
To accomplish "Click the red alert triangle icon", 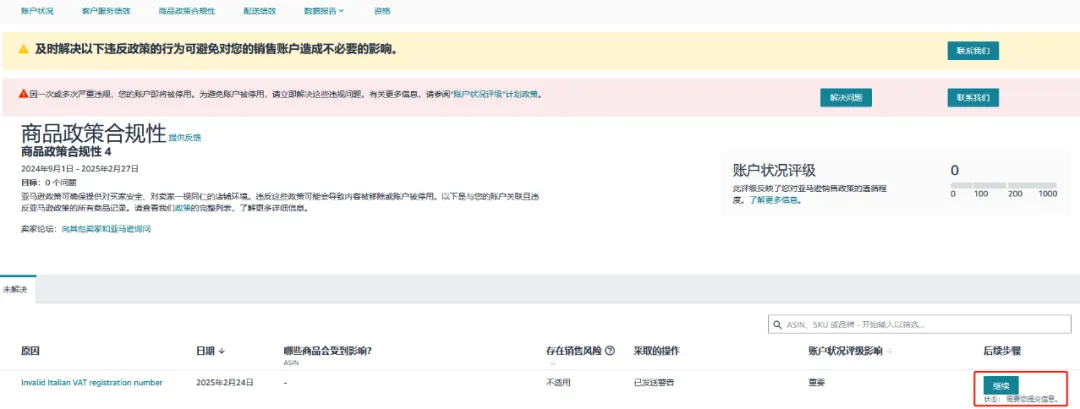I will click(x=23, y=94).
